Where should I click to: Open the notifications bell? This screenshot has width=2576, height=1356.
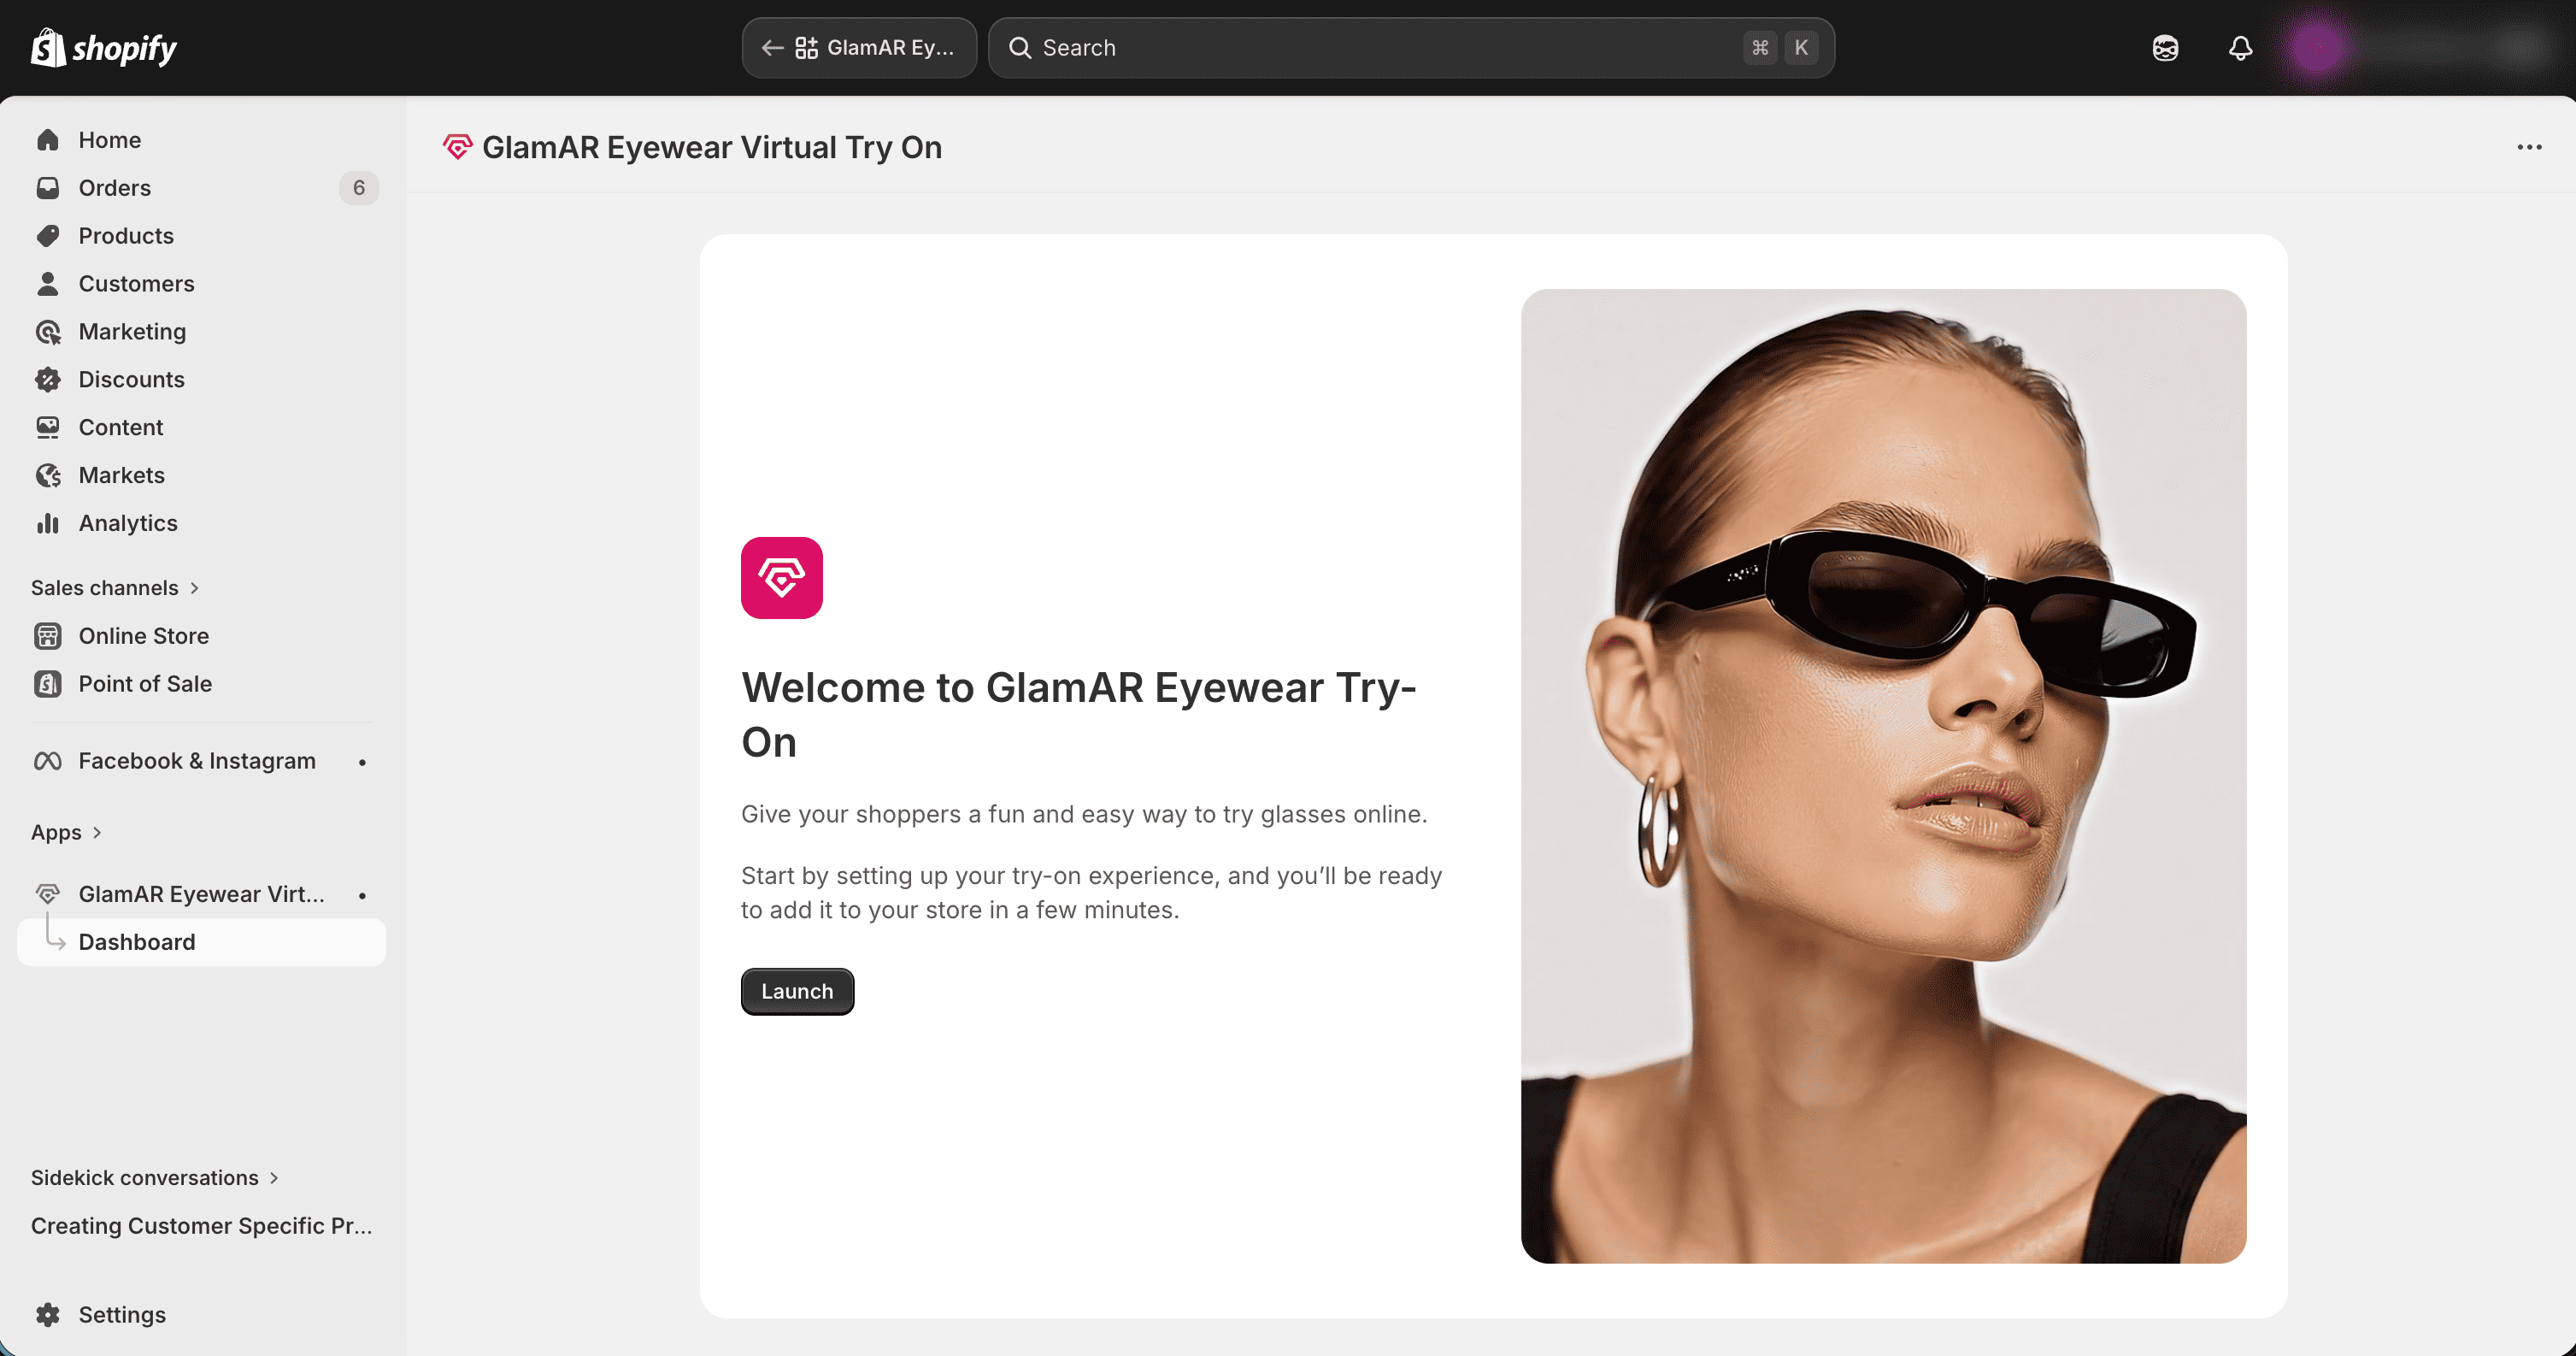pos(2240,48)
